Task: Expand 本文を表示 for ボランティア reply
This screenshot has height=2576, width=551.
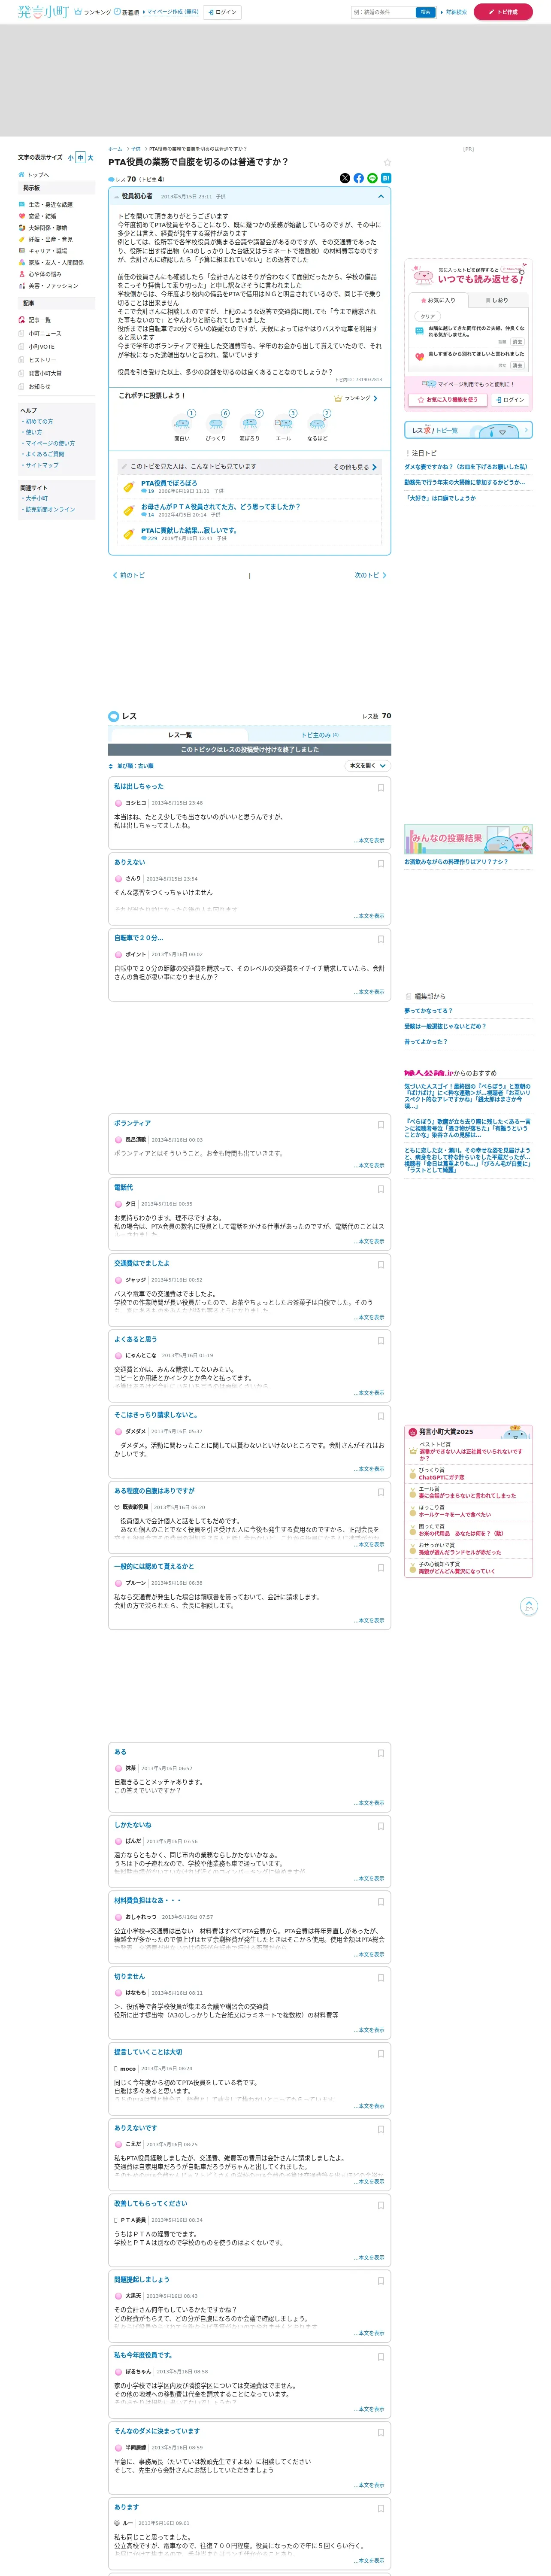Action: [369, 1165]
